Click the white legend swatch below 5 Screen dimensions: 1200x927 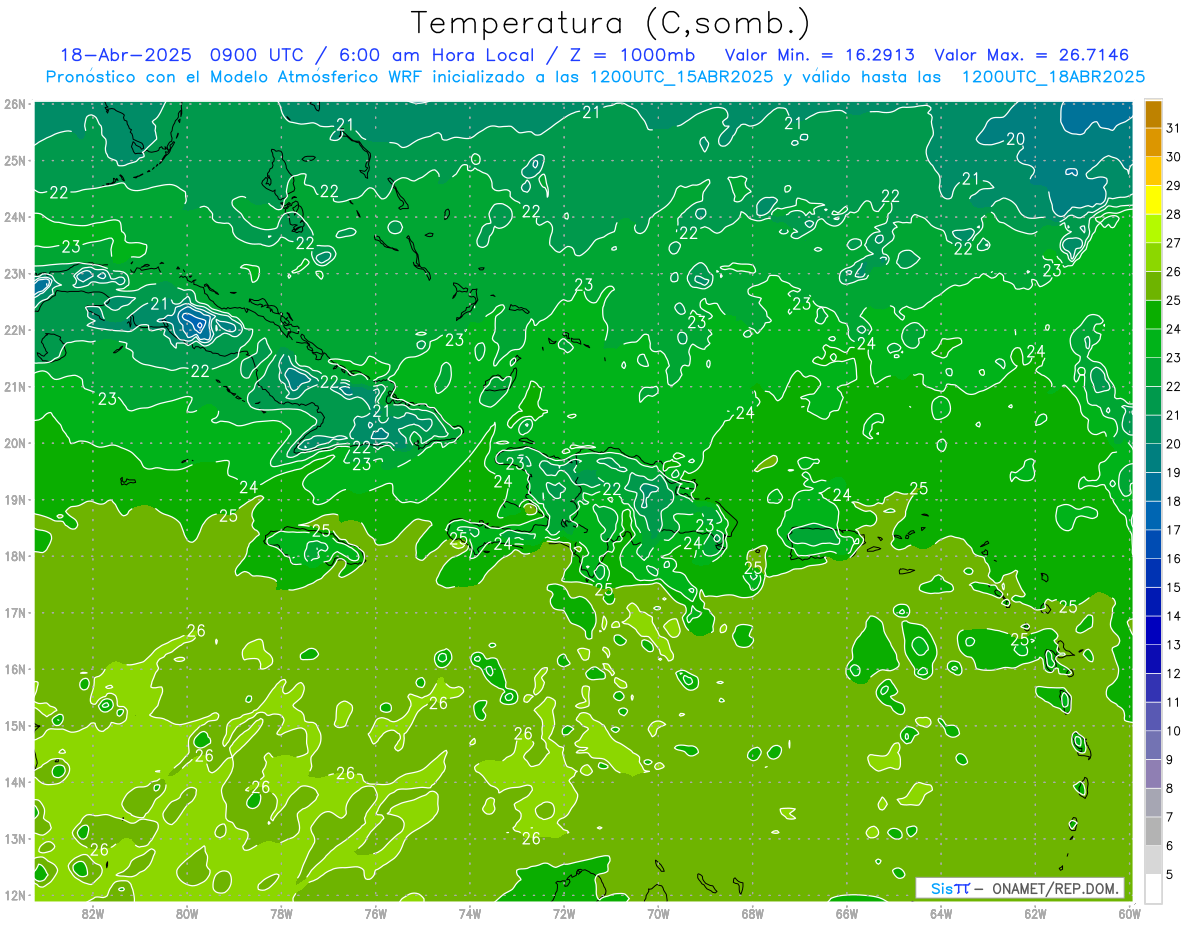pos(1153,888)
